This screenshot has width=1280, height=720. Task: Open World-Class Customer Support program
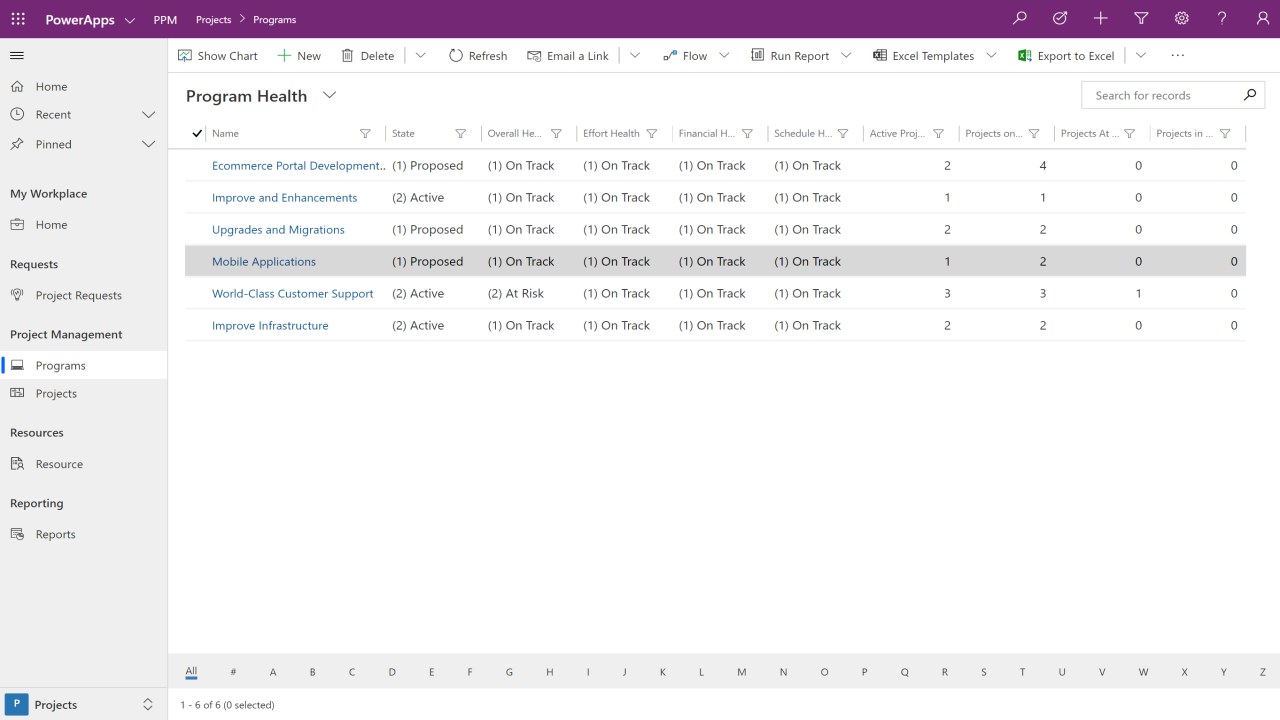(293, 293)
